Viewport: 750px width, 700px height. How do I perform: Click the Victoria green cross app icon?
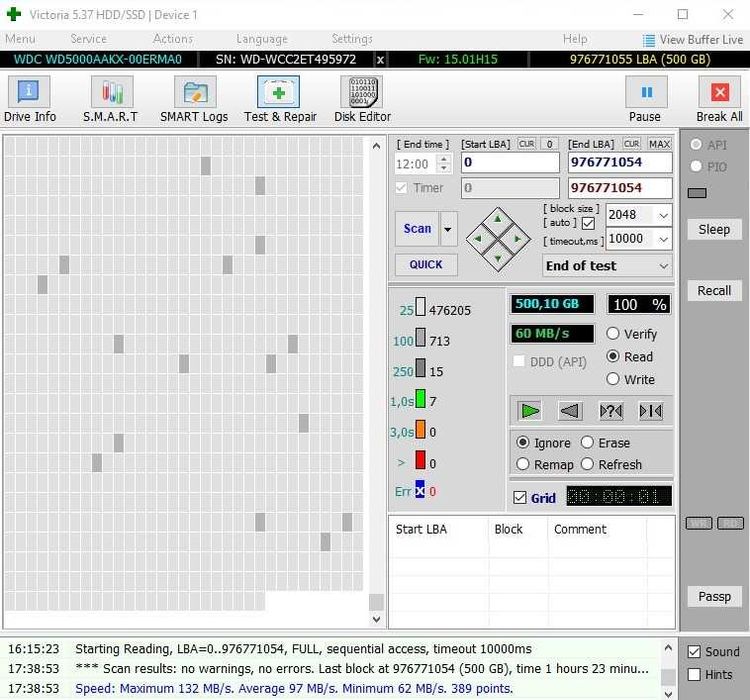click(14, 14)
